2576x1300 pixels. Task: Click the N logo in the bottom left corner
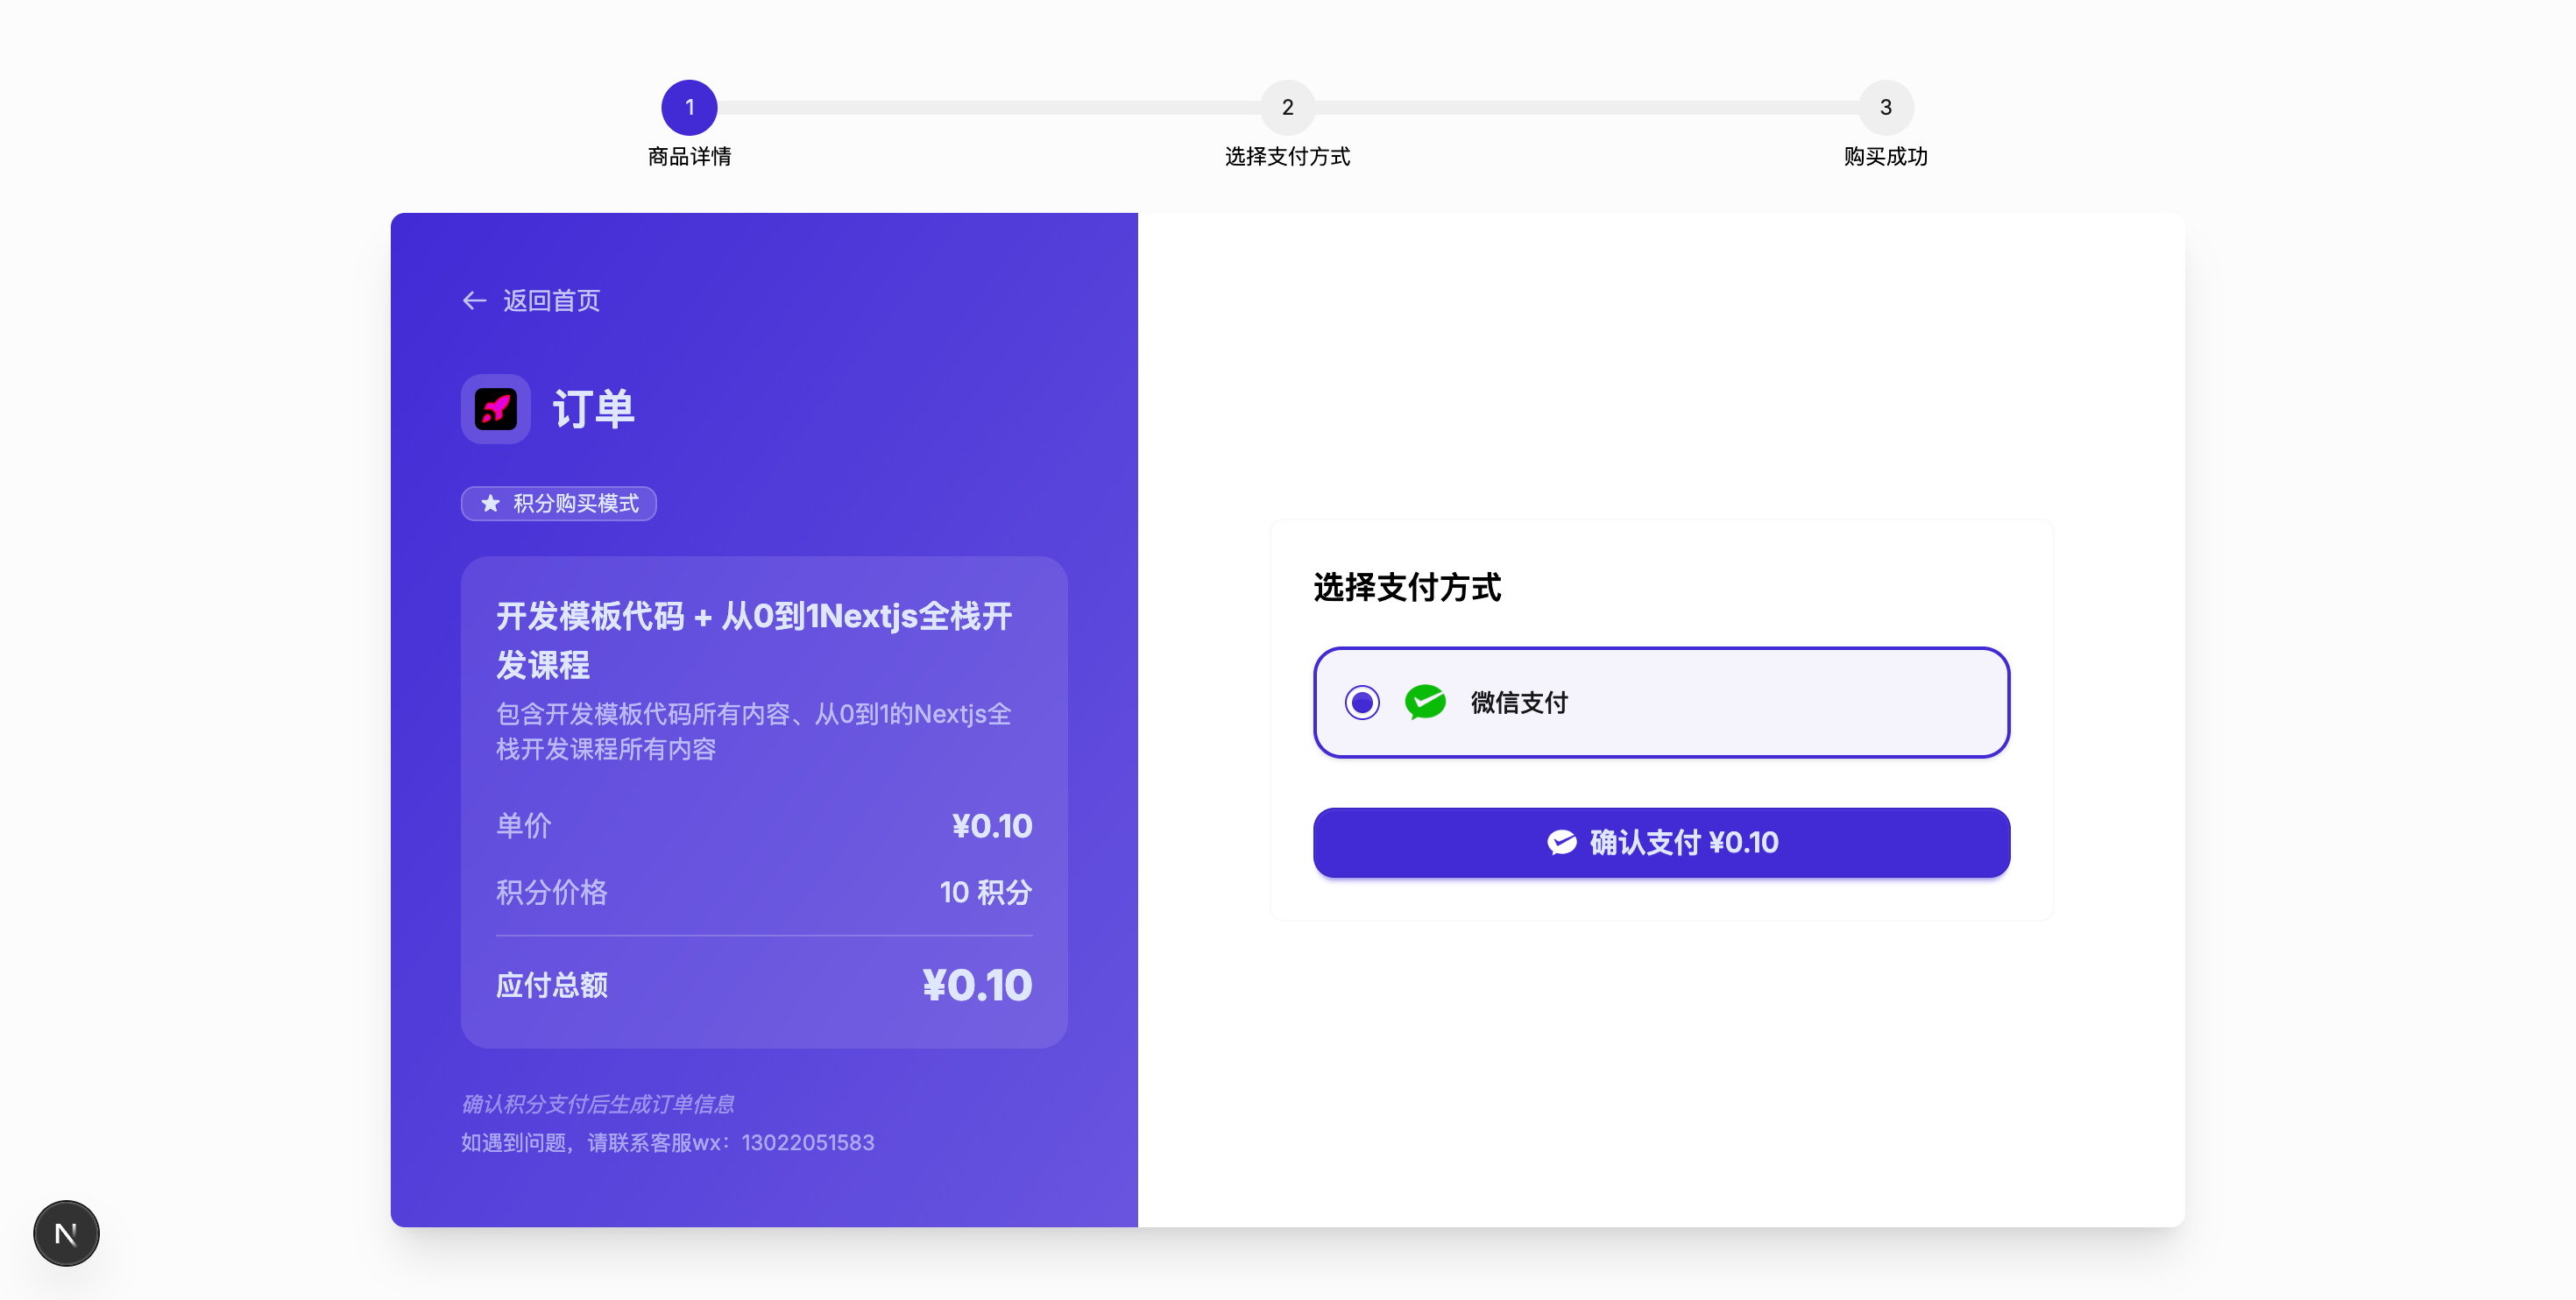click(x=65, y=1233)
